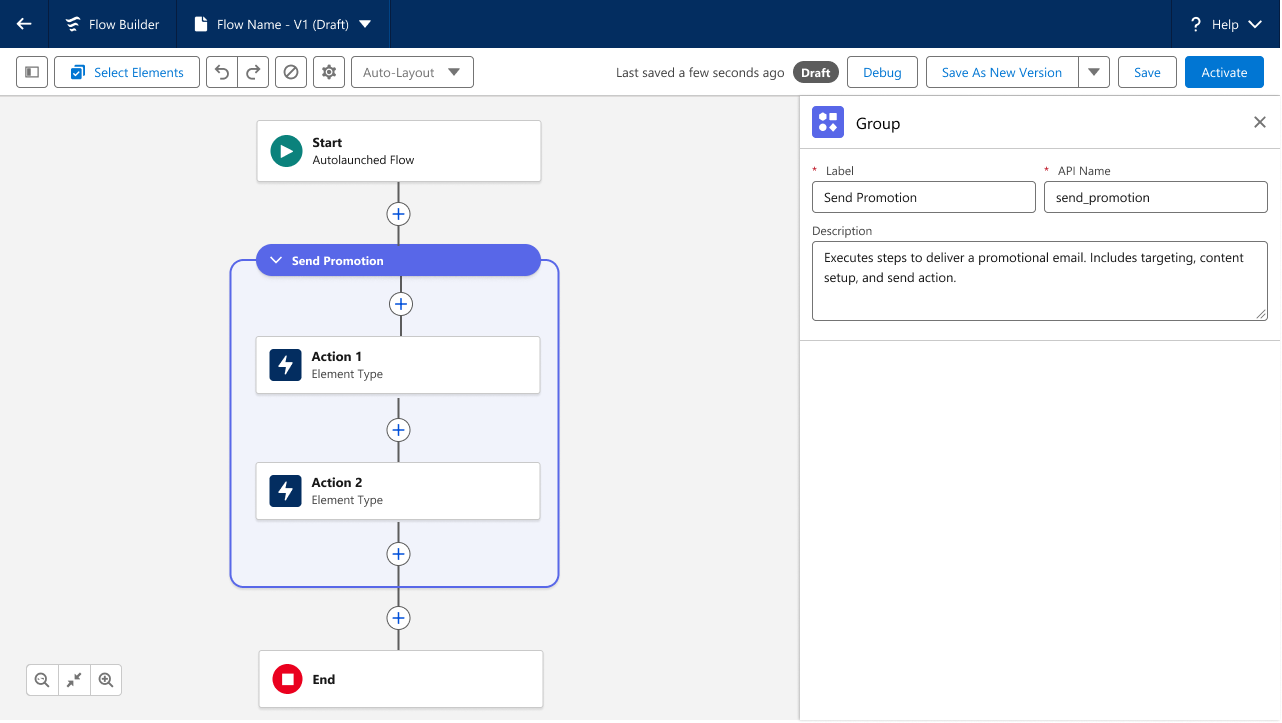Click the Flow Name document icon
The width and height of the screenshot is (1282, 723).
click(200, 24)
